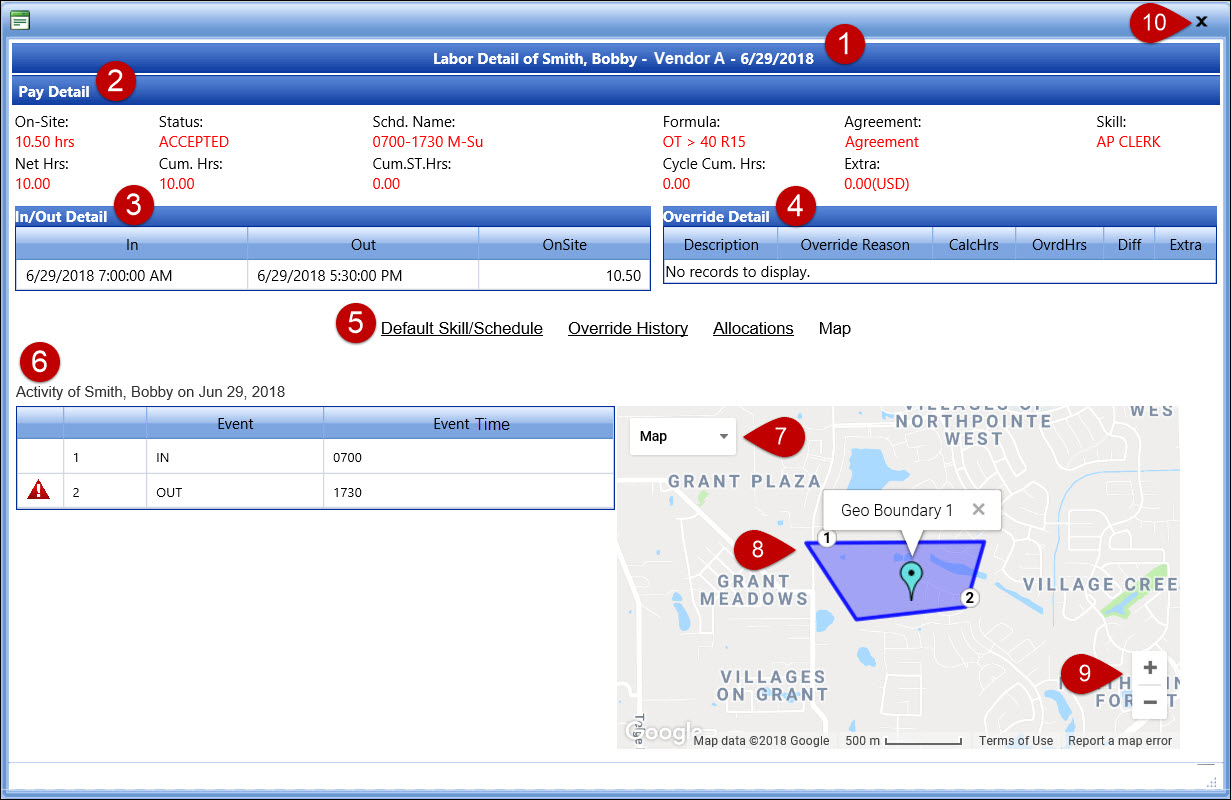Image resolution: width=1231 pixels, height=800 pixels.
Task: Click Report a map error link
Action: click(x=1119, y=741)
